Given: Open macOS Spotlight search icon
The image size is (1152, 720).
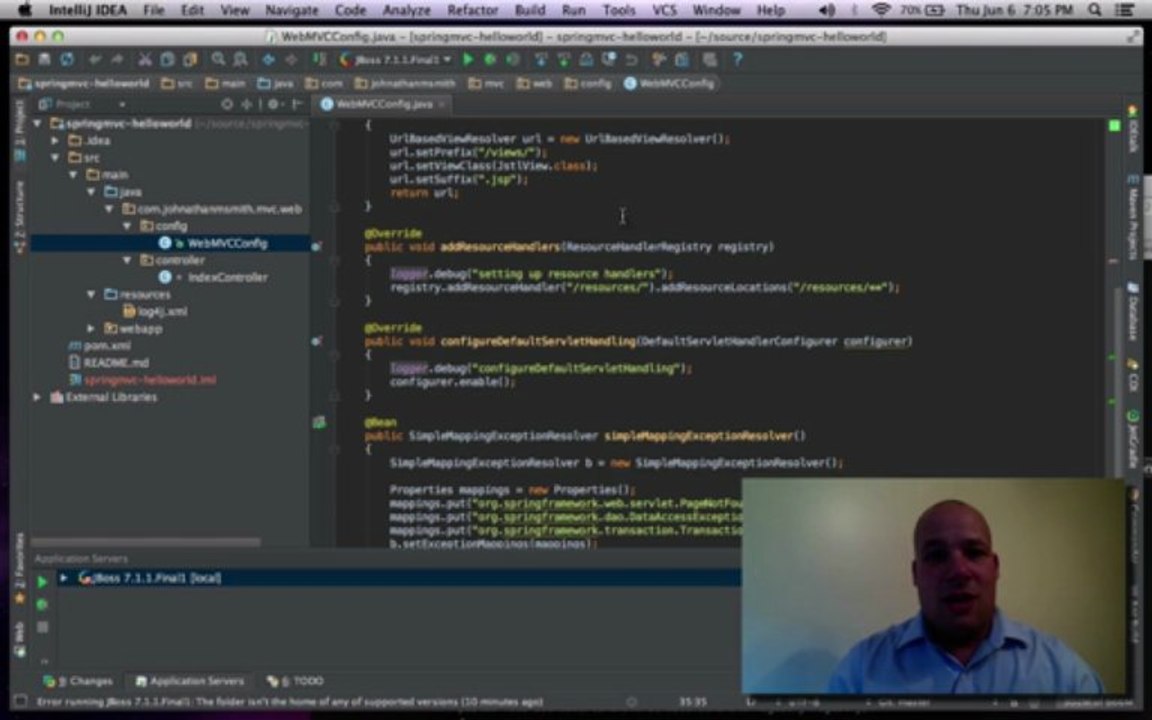Looking at the screenshot, I should click(x=1094, y=10).
